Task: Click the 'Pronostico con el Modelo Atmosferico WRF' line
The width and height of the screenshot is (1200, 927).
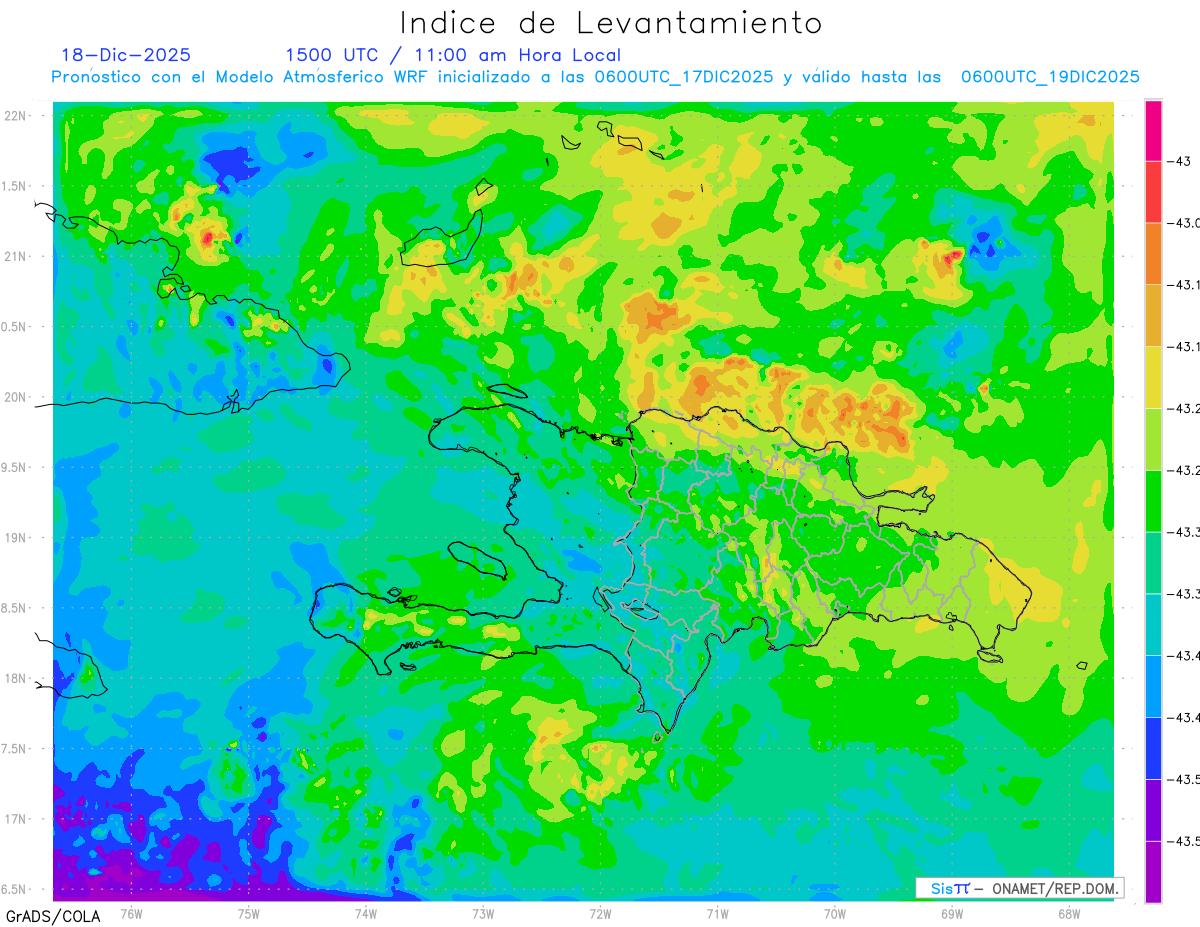Action: tap(595, 77)
